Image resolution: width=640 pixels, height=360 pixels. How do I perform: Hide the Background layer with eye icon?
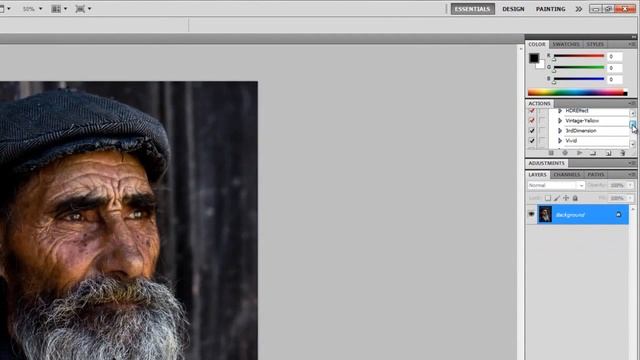(x=531, y=214)
